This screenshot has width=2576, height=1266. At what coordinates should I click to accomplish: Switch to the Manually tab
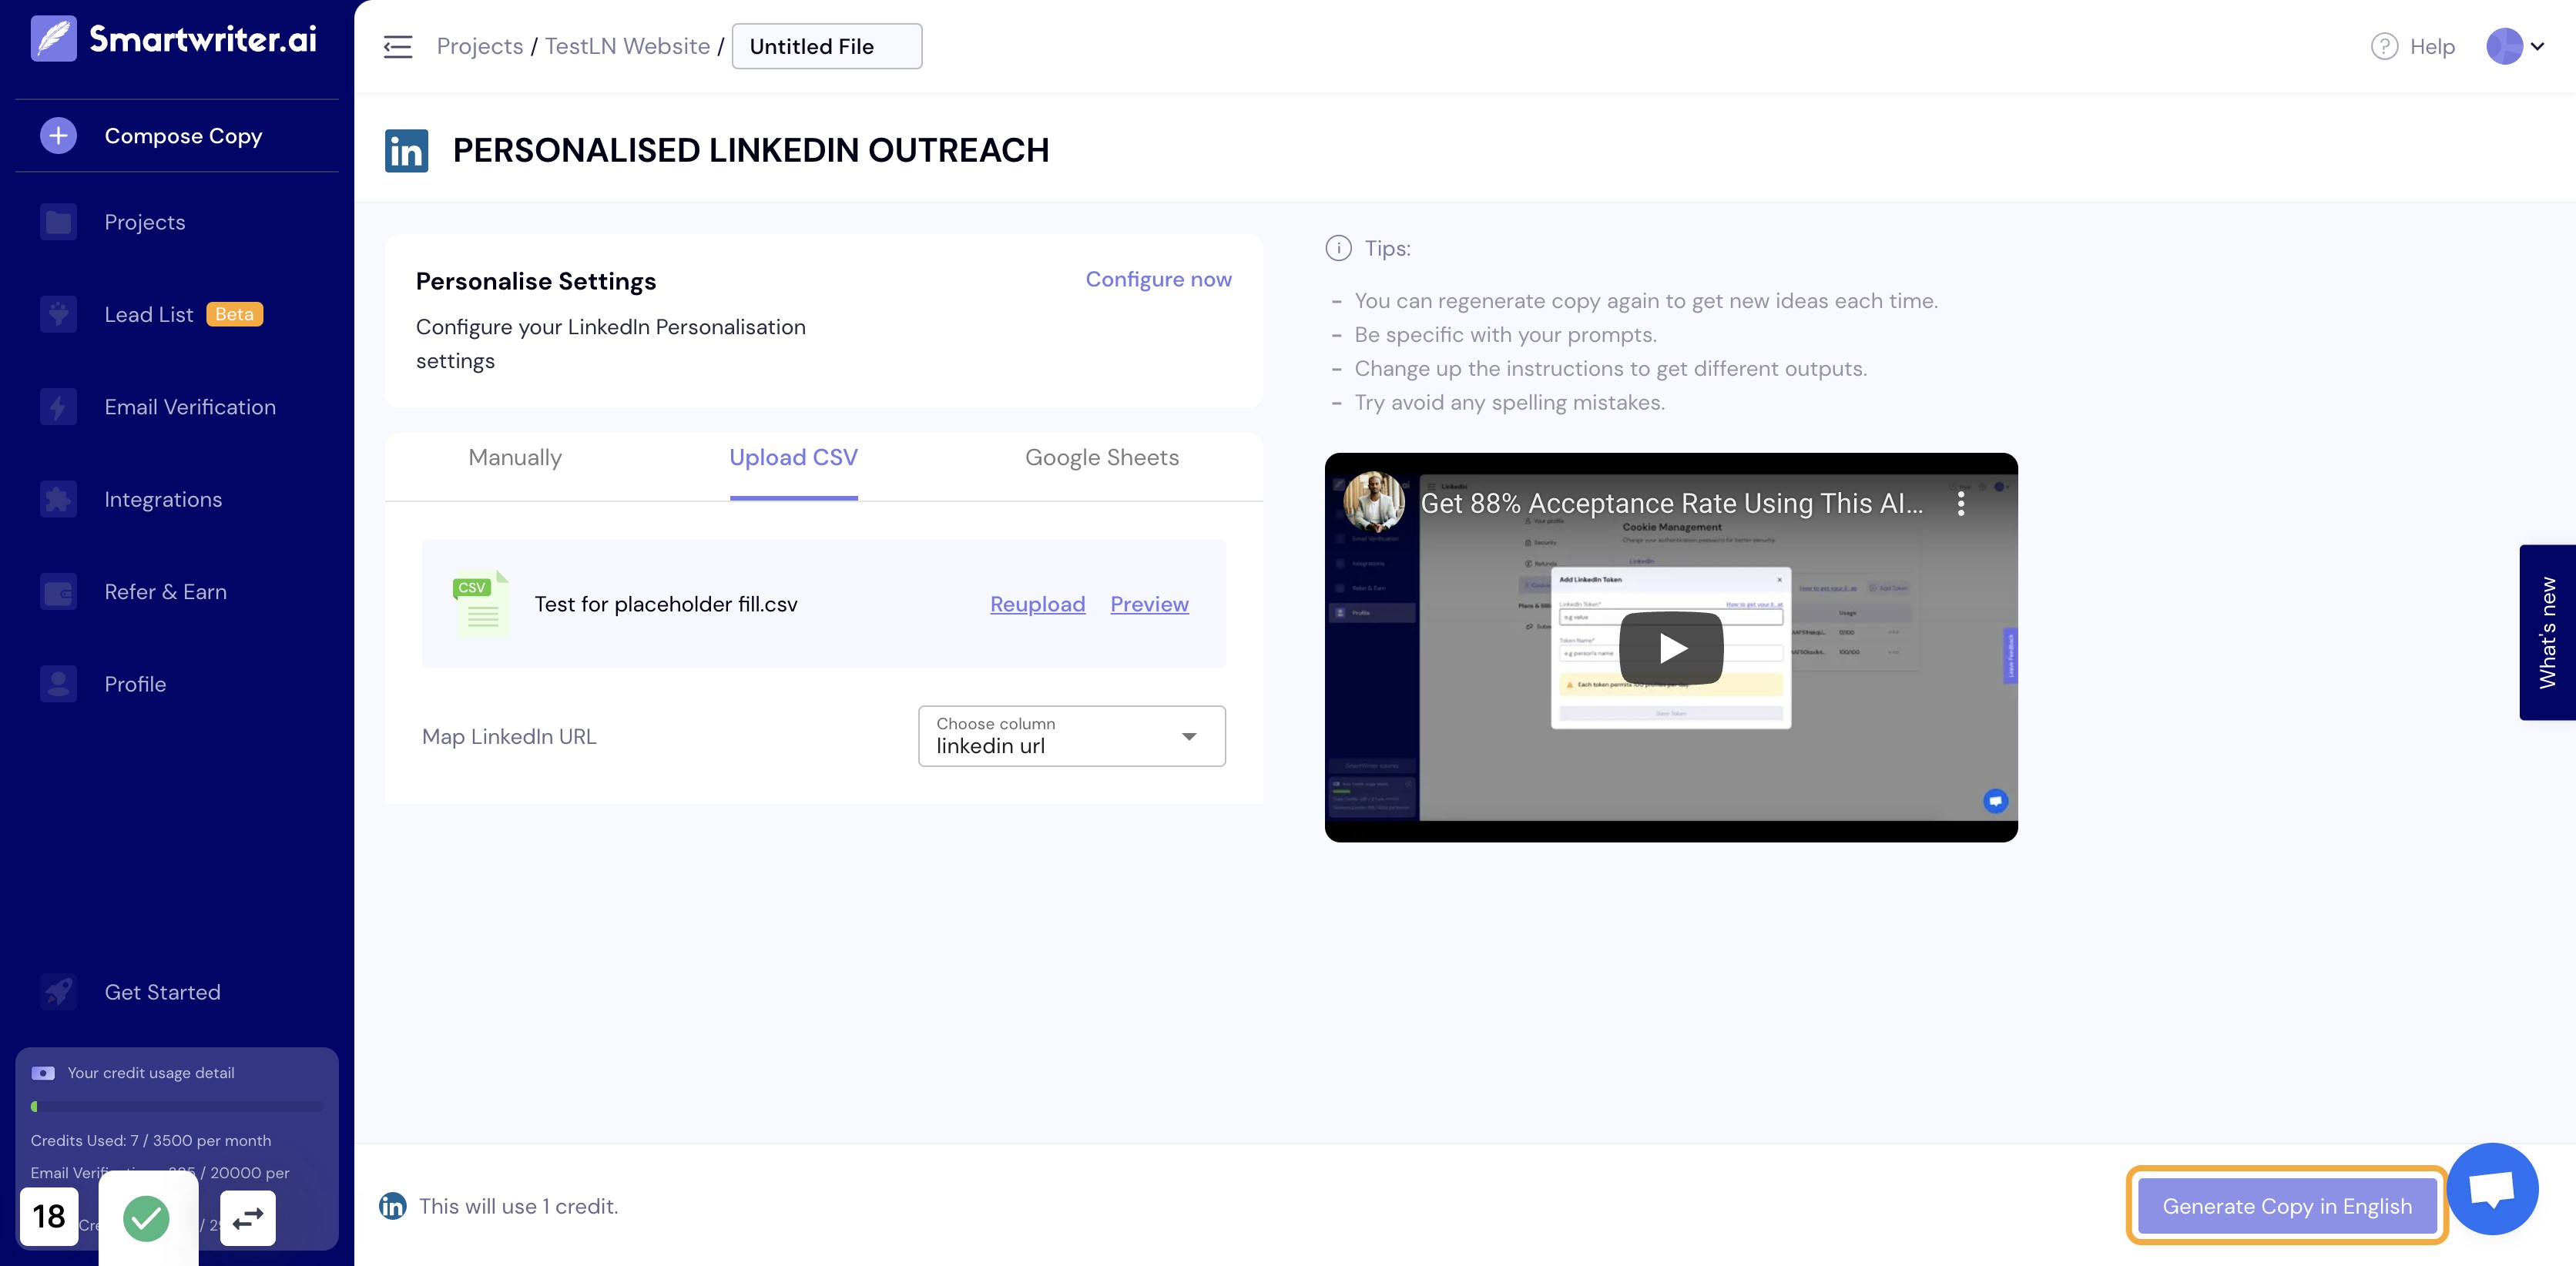tap(515, 457)
